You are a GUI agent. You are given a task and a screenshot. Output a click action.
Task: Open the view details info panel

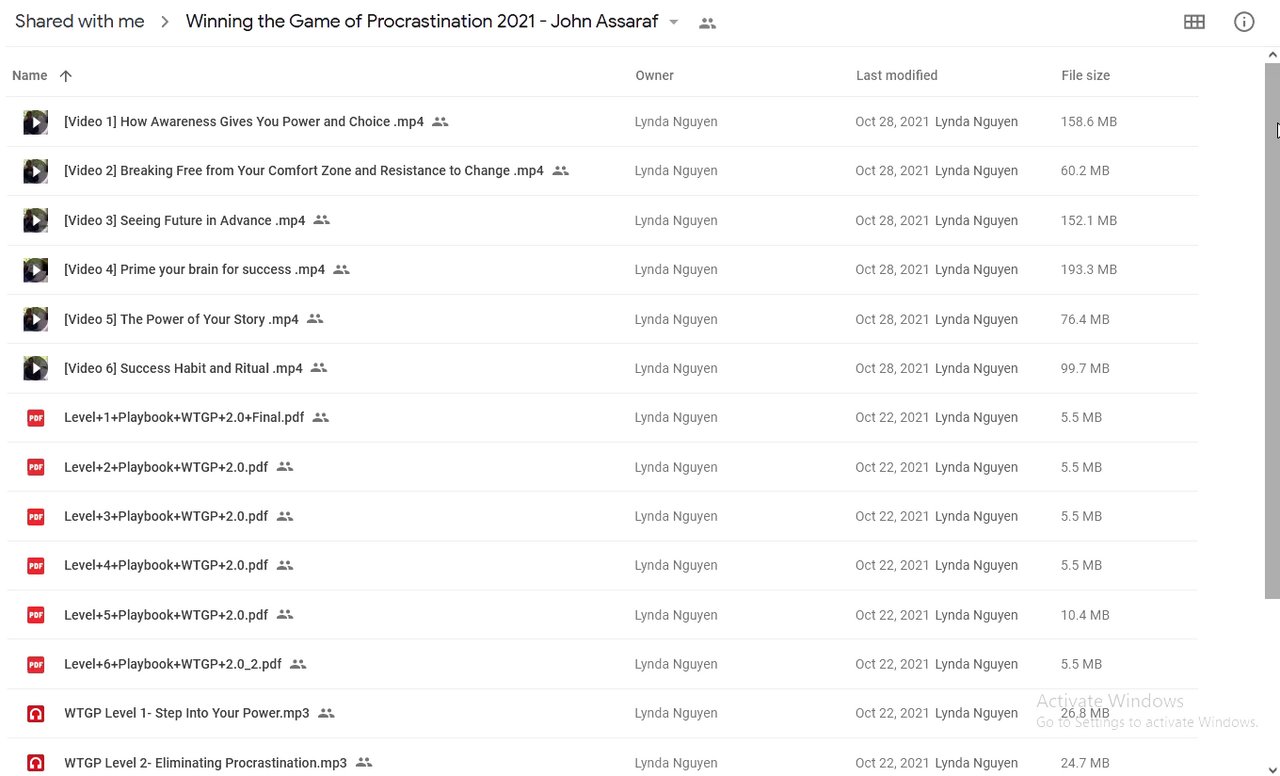[1244, 22]
